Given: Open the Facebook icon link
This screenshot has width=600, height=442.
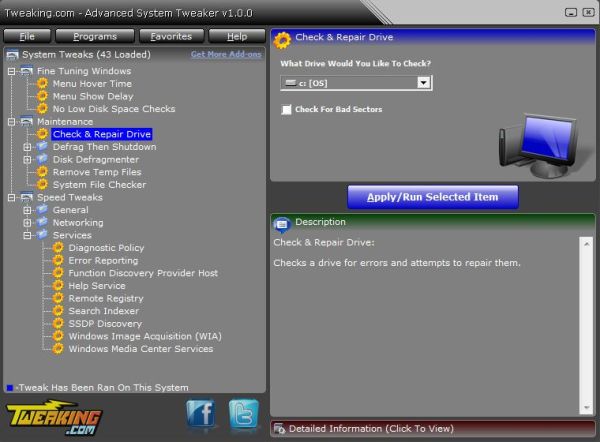Looking at the screenshot, I should [x=201, y=414].
